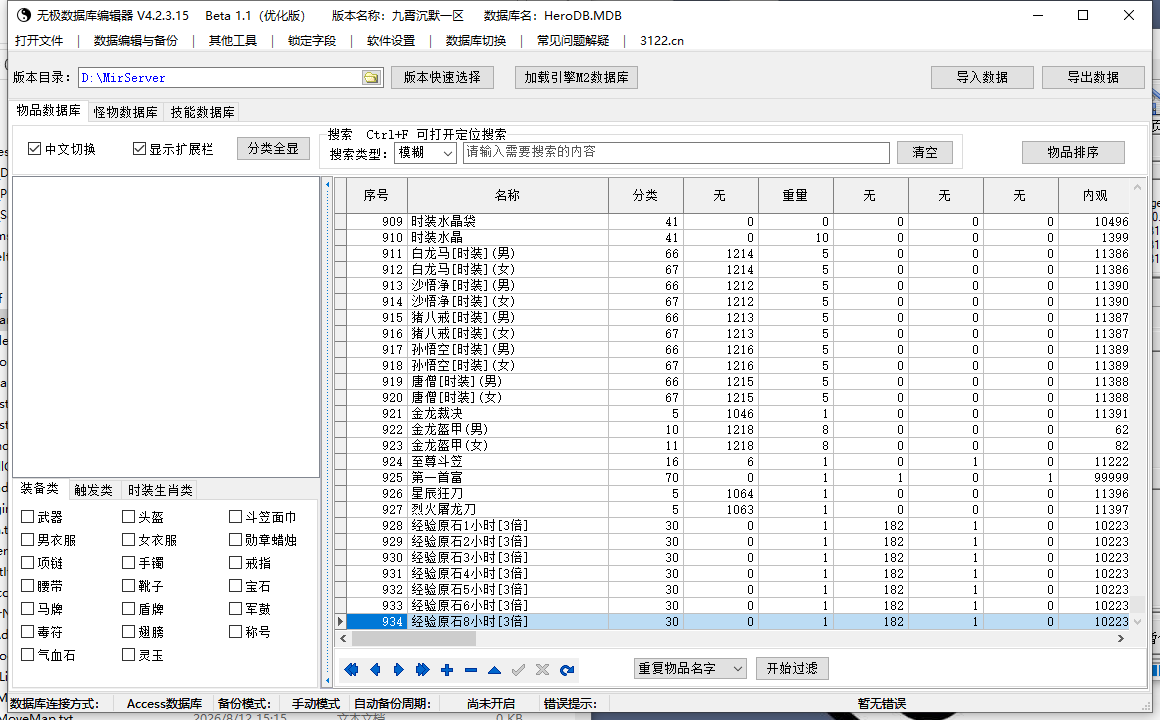This screenshot has width=1160, height=720.
Task: Open 锁定字段 menu
Action: tap(312, 41)
